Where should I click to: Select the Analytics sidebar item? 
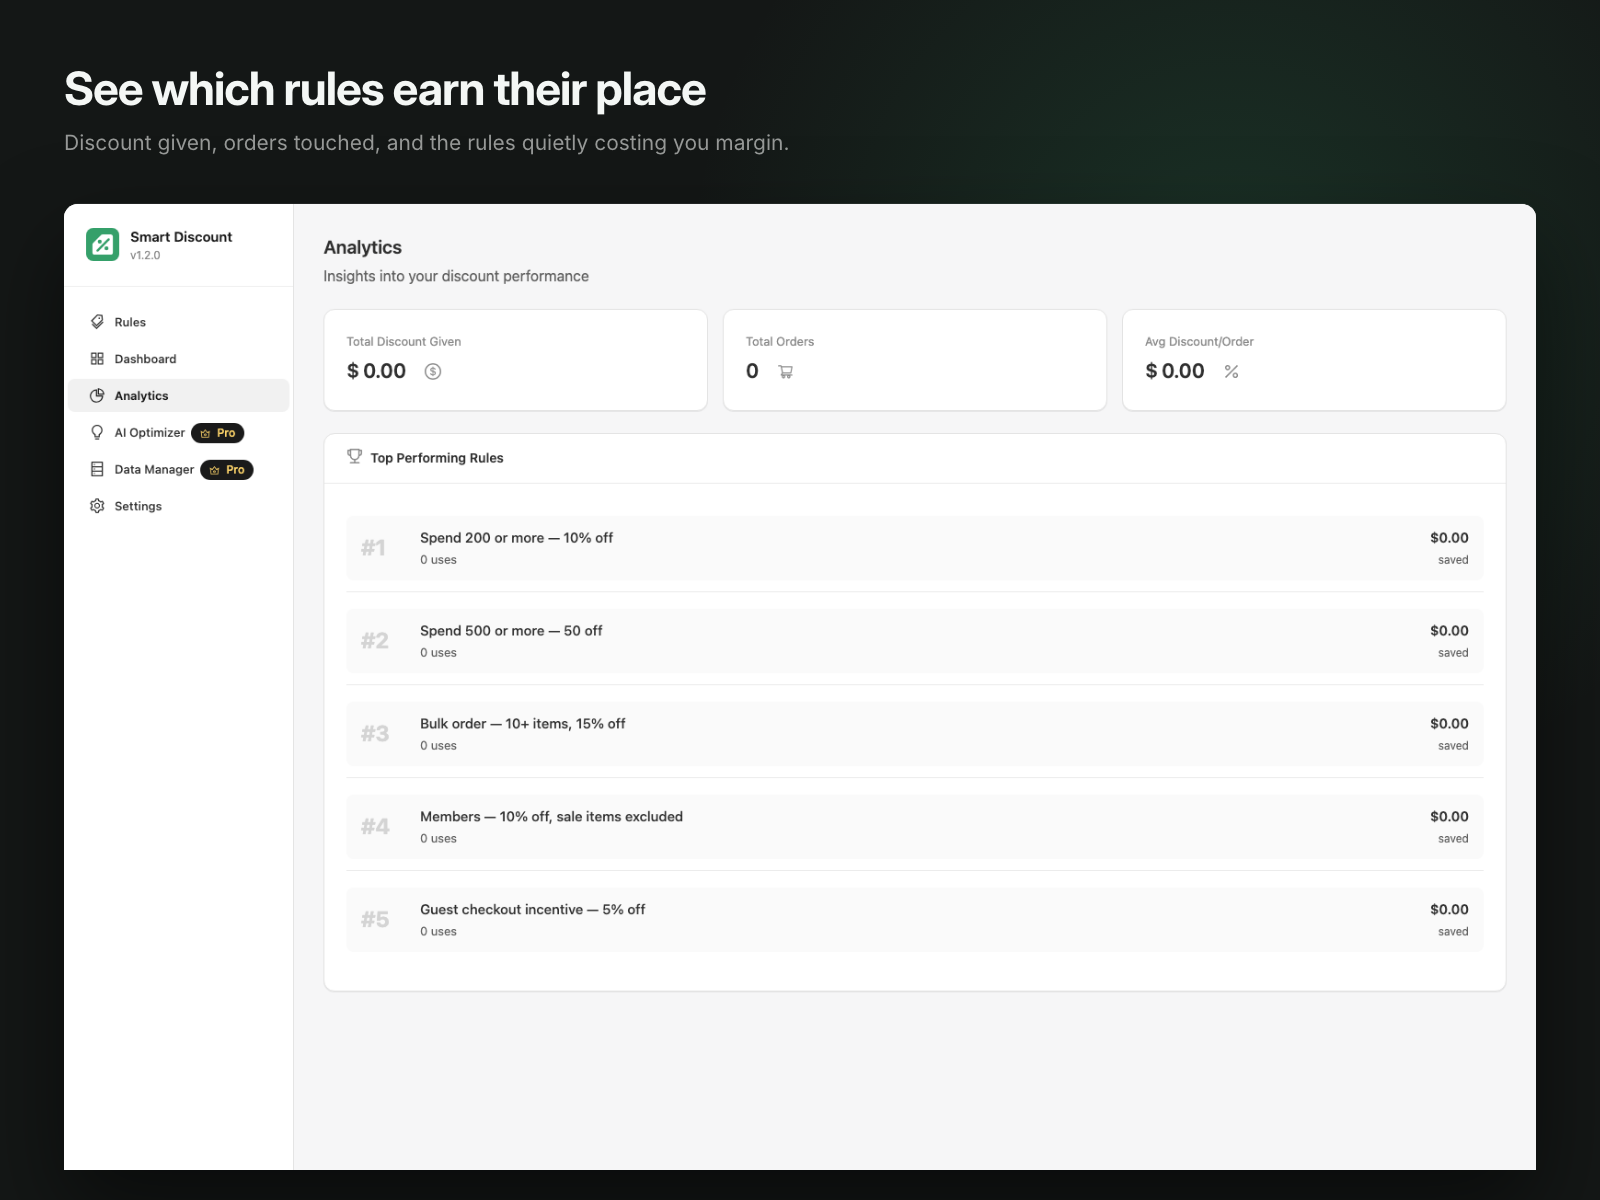(x=179, y=396)
